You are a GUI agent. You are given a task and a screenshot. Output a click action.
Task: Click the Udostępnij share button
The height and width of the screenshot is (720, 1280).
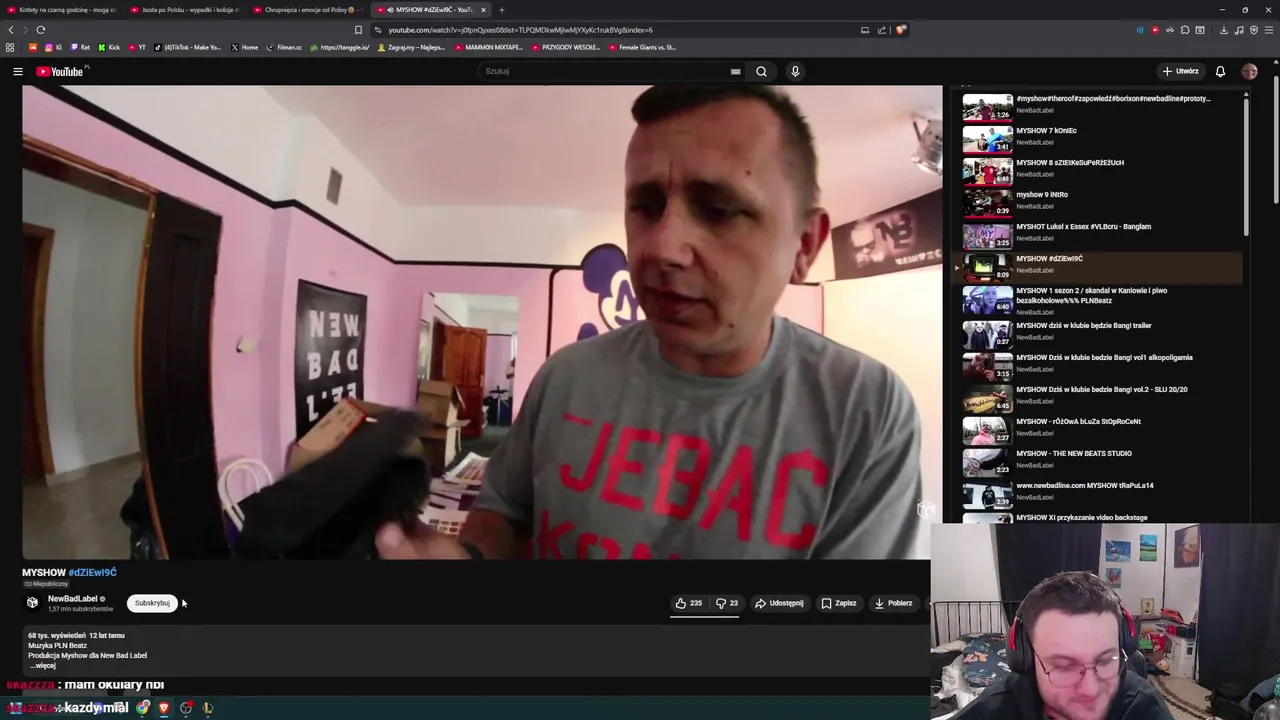(x=779, y=603)
